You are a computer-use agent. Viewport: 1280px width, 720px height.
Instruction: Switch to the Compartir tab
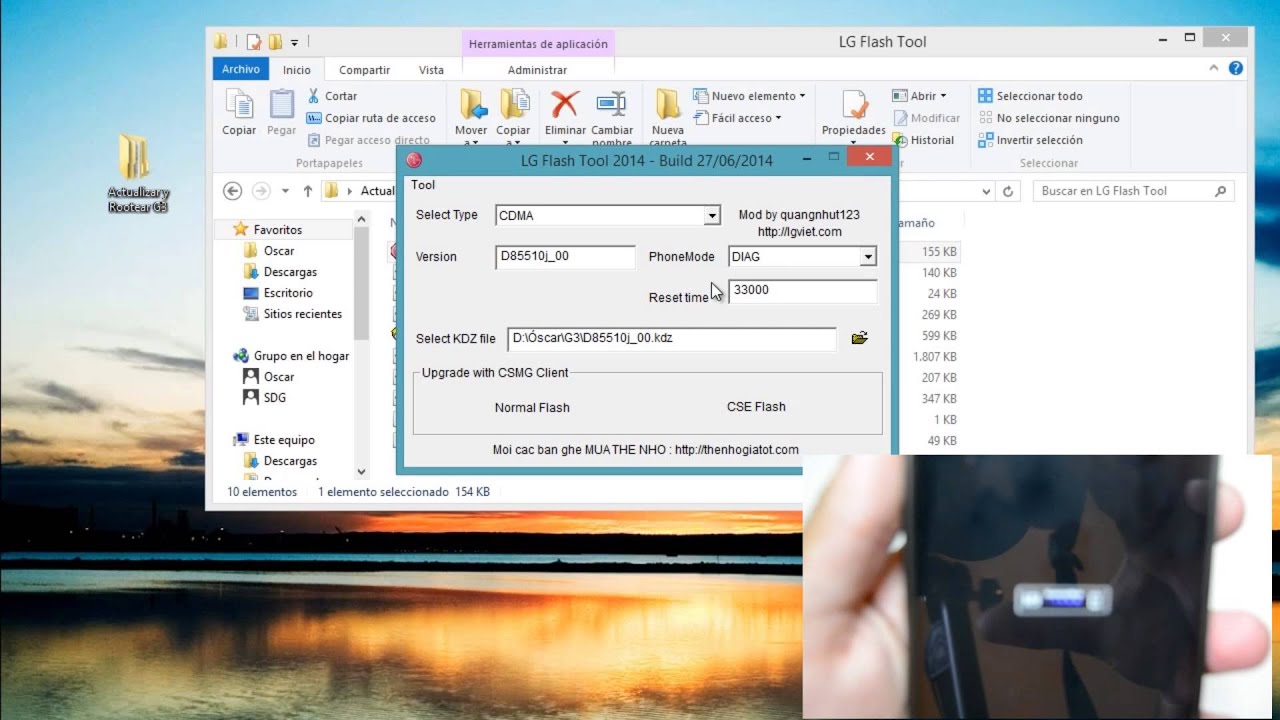point(364,70)
